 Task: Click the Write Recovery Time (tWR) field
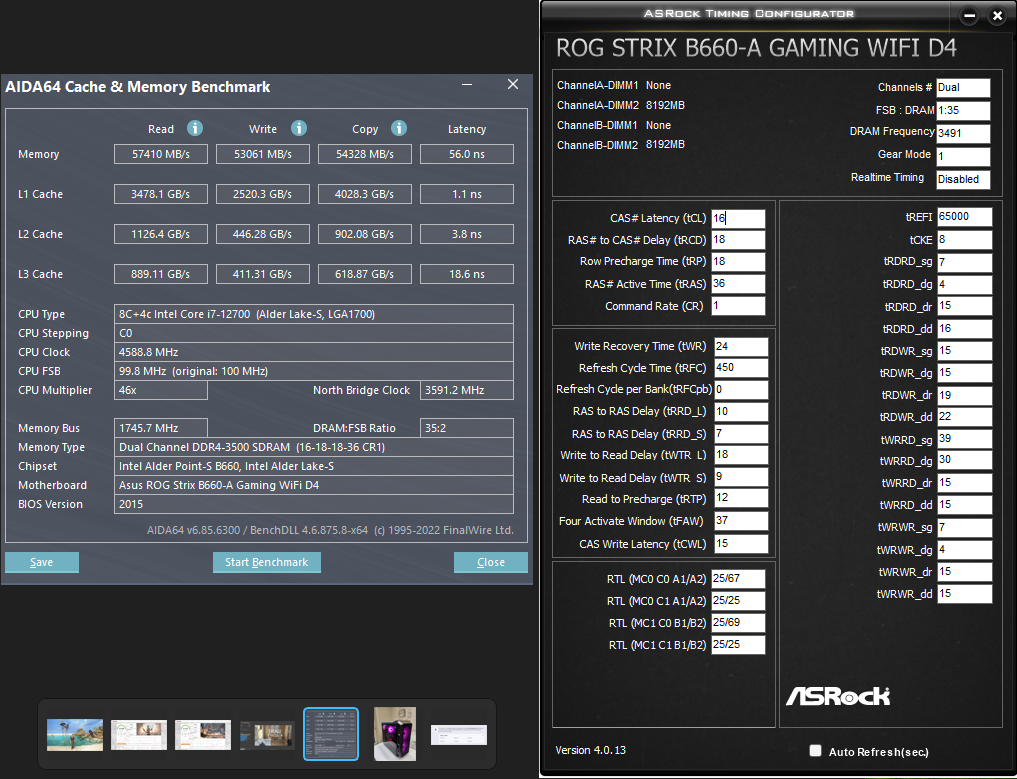point(741,347)
